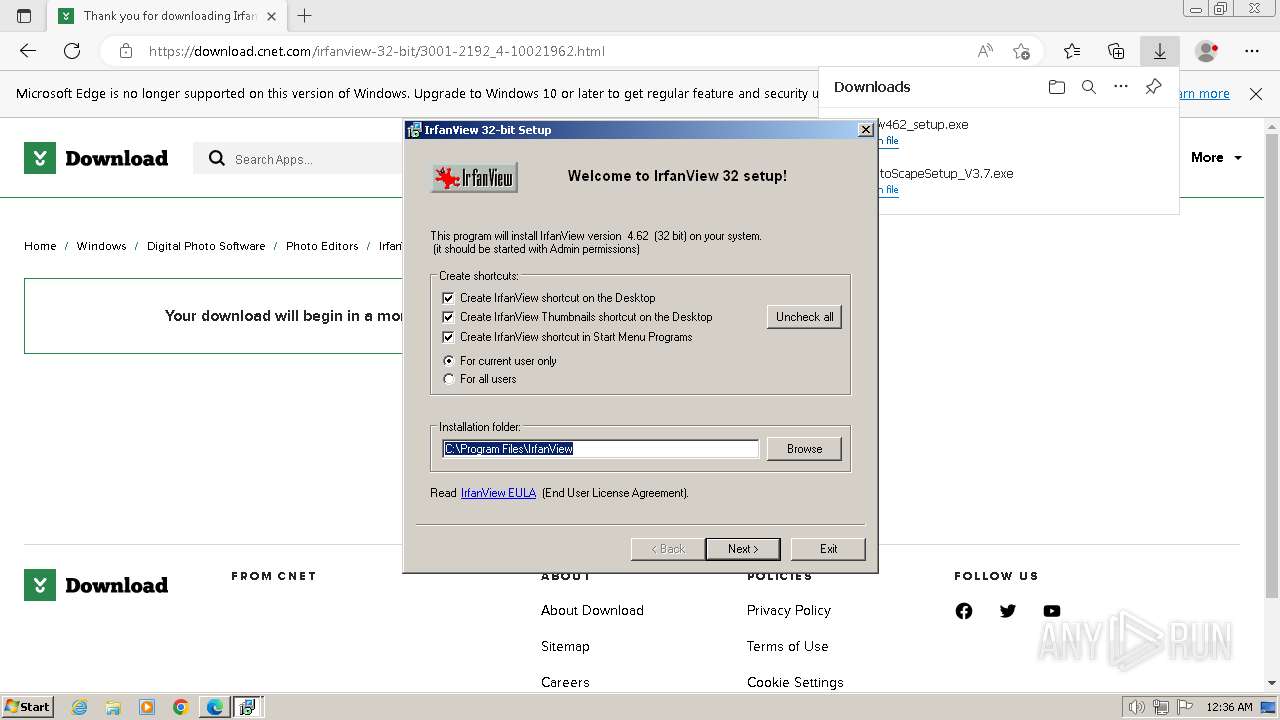Open the Favorites list icon

(1072, 51)
